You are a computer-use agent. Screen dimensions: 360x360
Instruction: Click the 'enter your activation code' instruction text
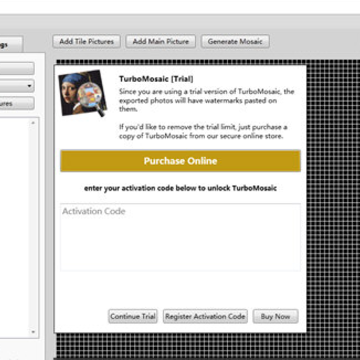point(180,188)
